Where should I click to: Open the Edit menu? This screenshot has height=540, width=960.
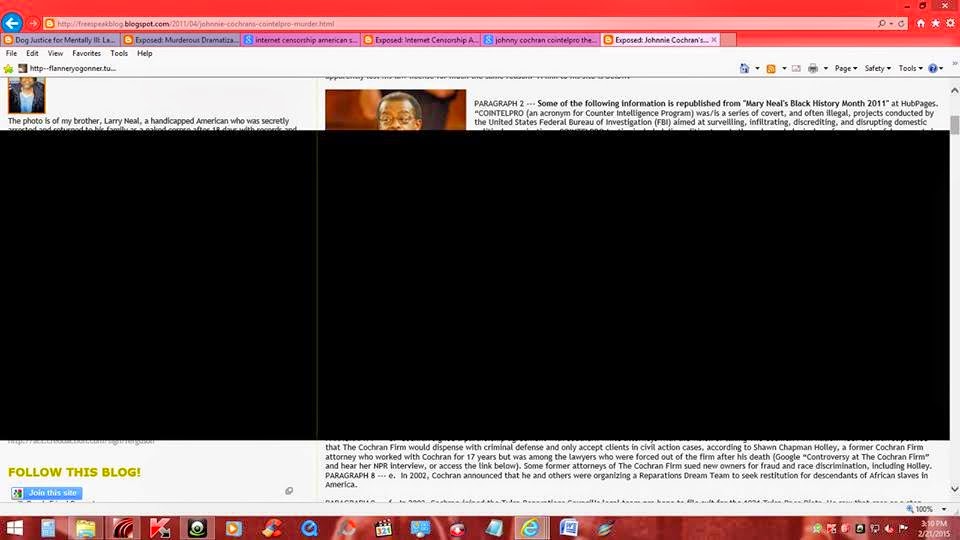pos(32,53)
